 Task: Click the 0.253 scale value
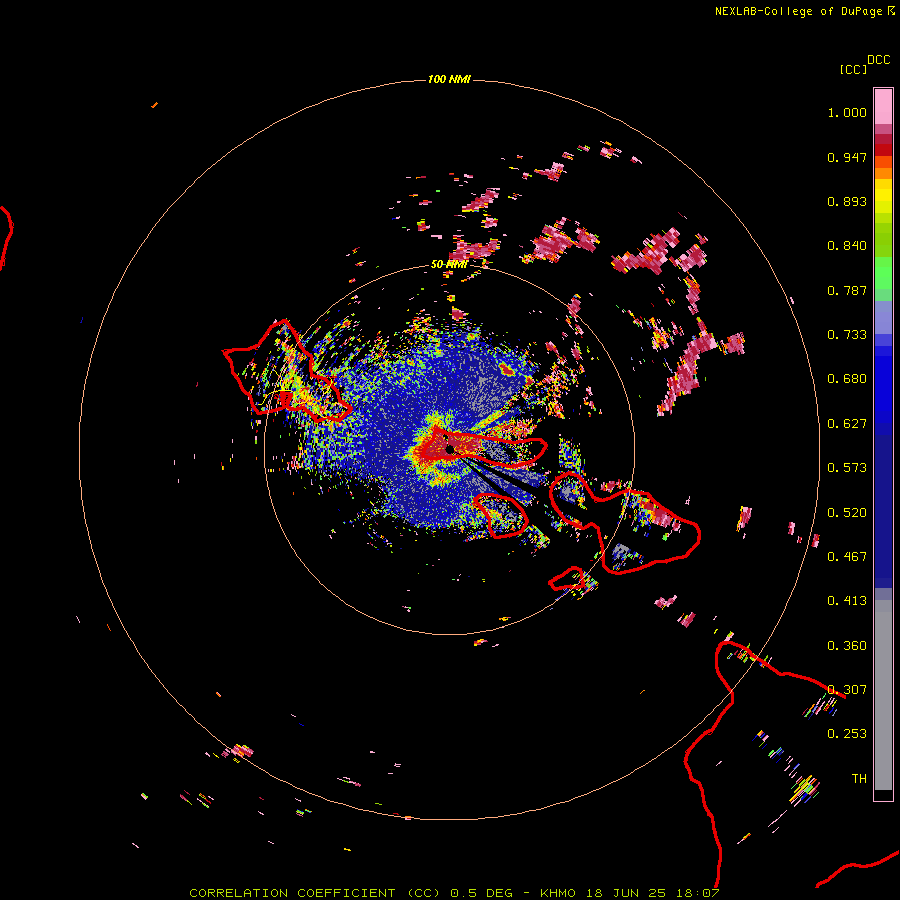pos(847,734)
